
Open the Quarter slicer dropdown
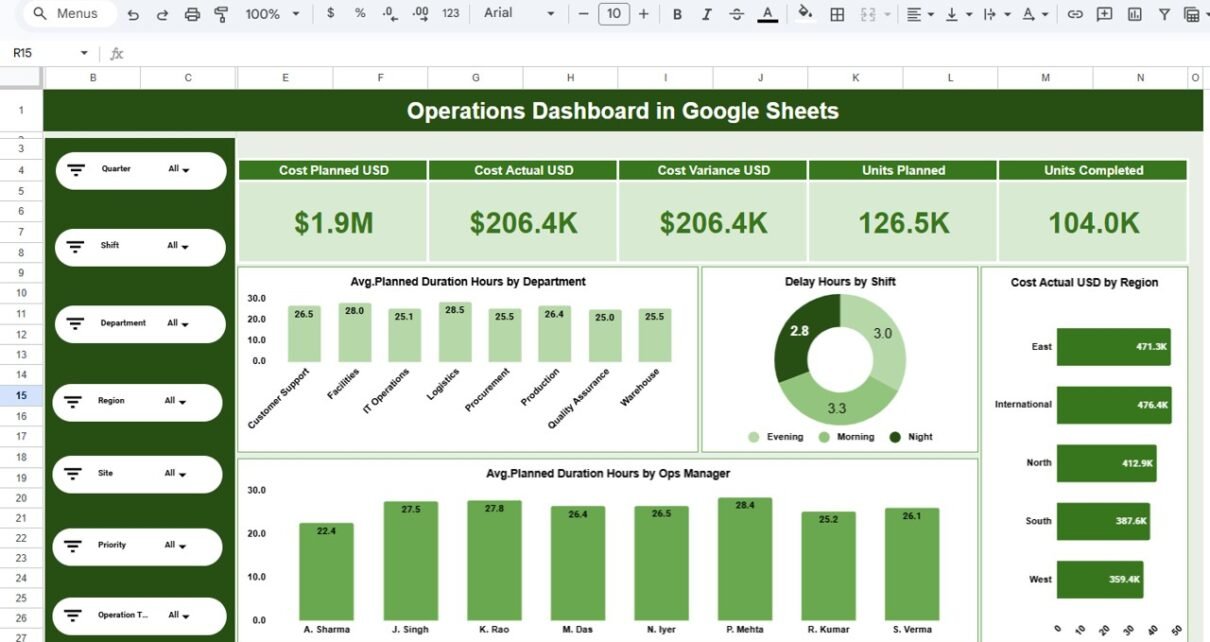tap(179, 170)
